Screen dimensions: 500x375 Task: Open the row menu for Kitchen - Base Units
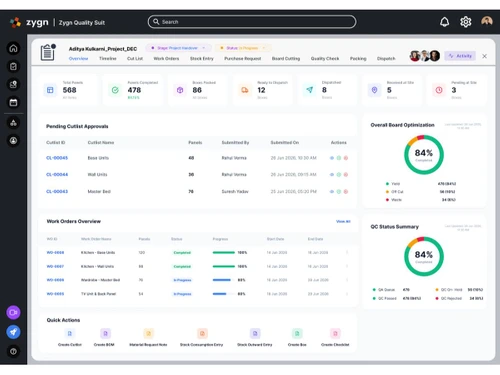(x=347, y=253)
